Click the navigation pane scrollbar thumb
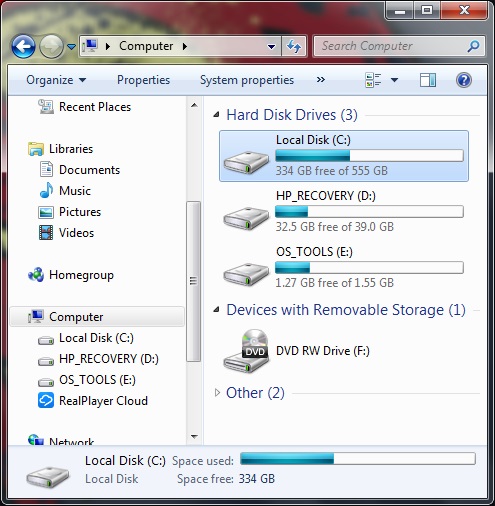Screen dimensions: 495x506 [x=193, y=281]
